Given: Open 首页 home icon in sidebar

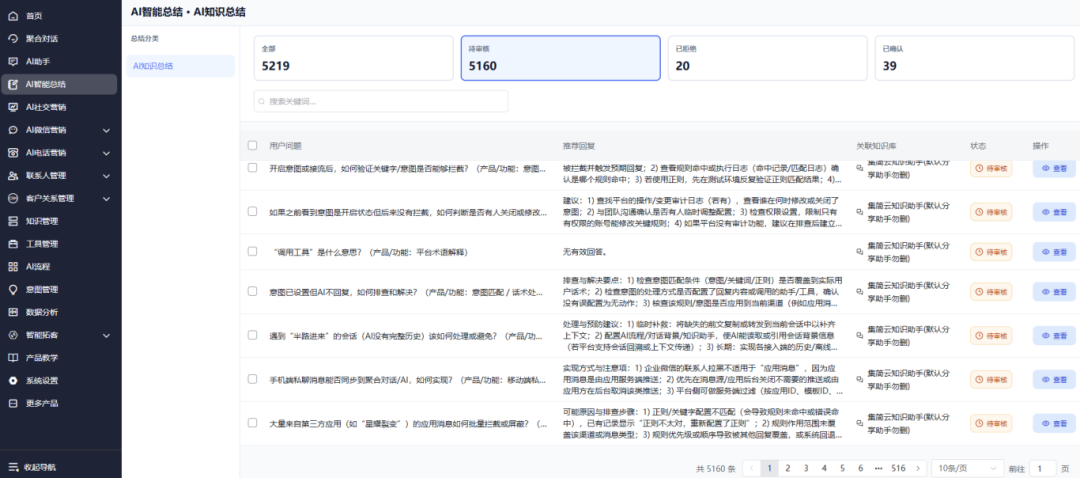Looking at the screenshot, I should [x=12, y=16].
